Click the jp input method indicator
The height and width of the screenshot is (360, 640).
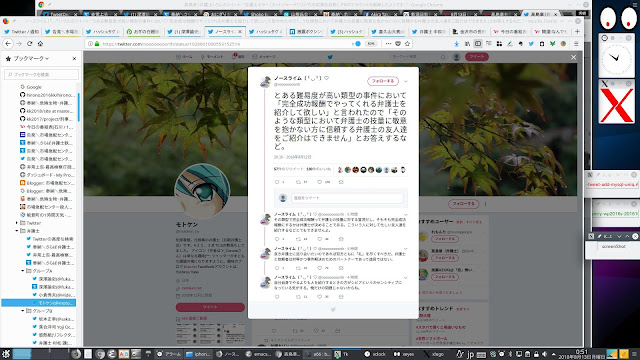click(470, 354)
